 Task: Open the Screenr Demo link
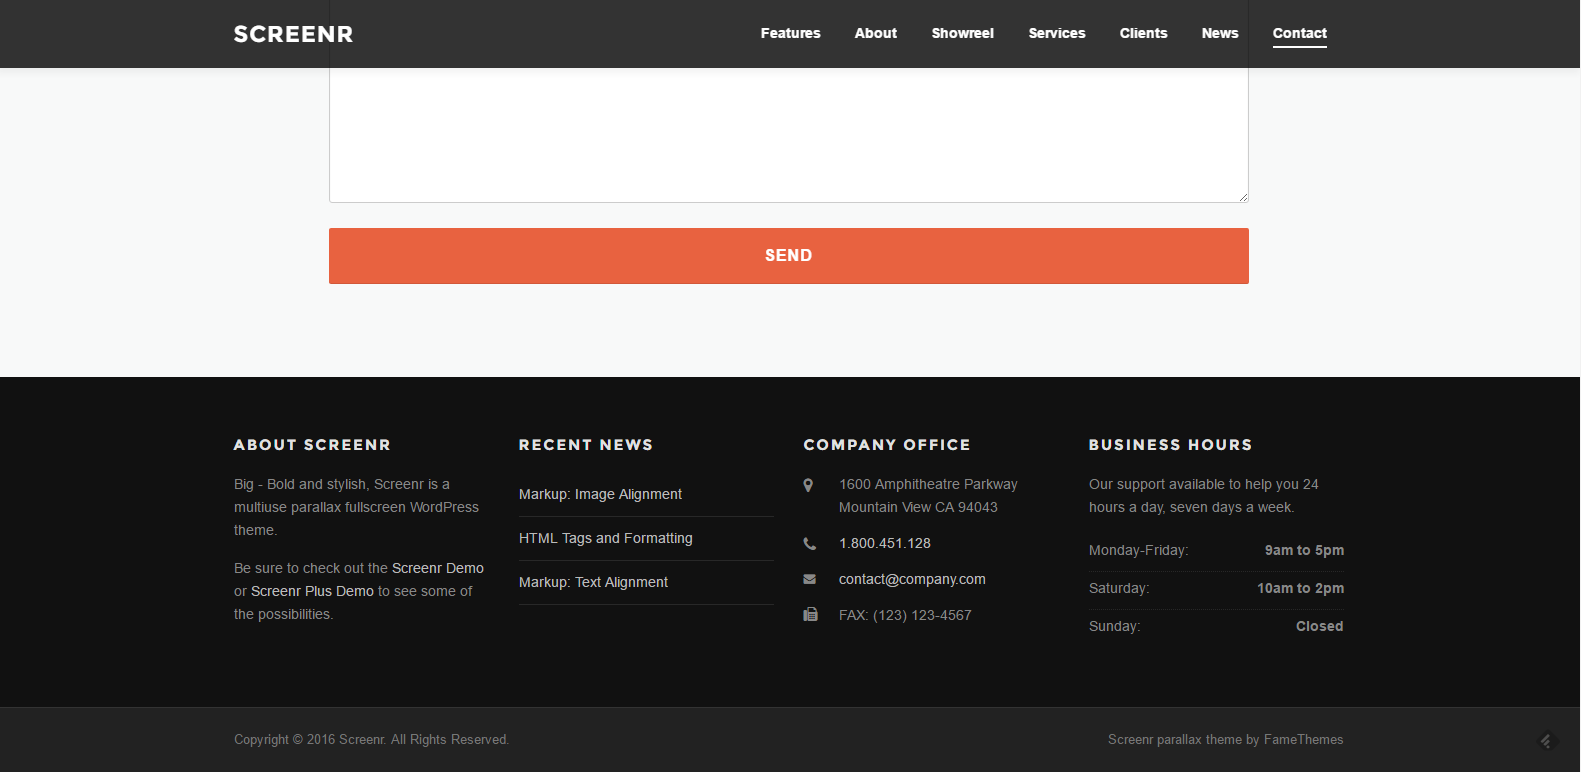tap(437, 568)
